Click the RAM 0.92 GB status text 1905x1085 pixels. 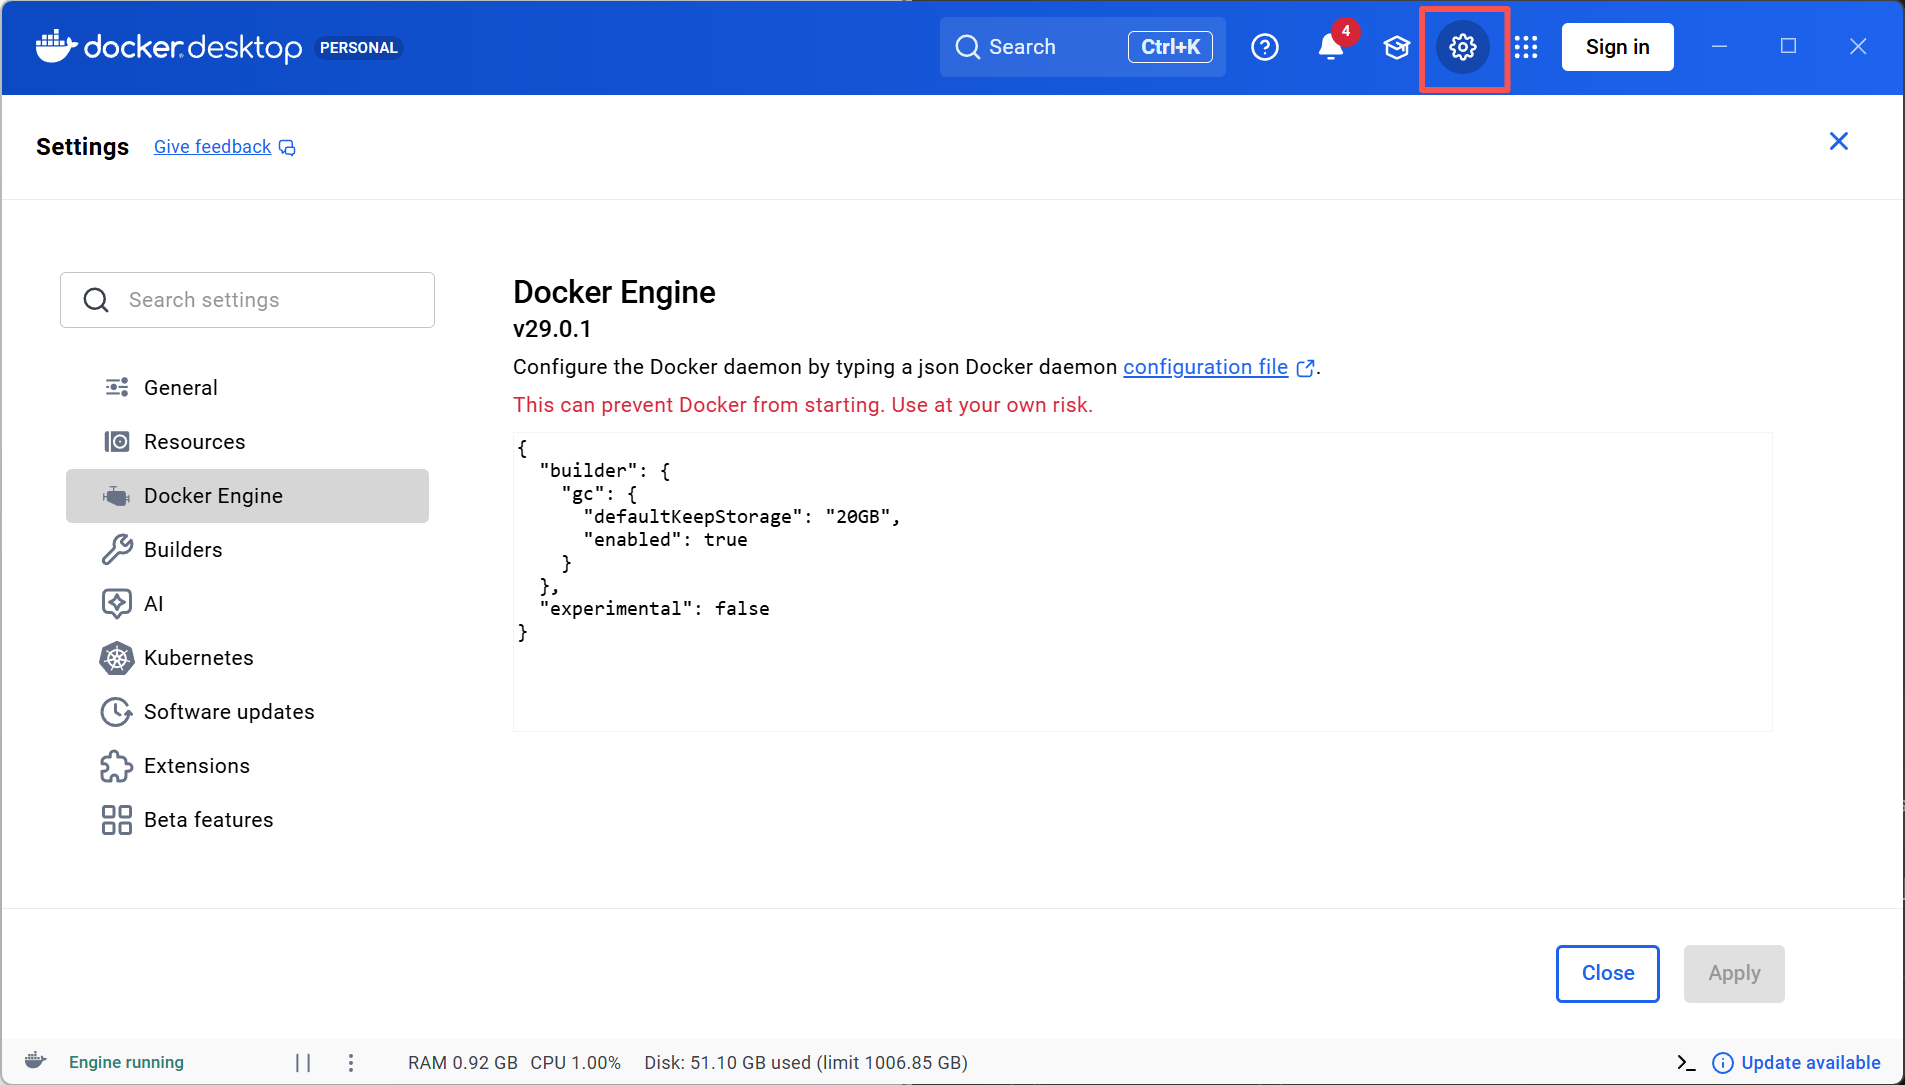[x=462, y=1063]
